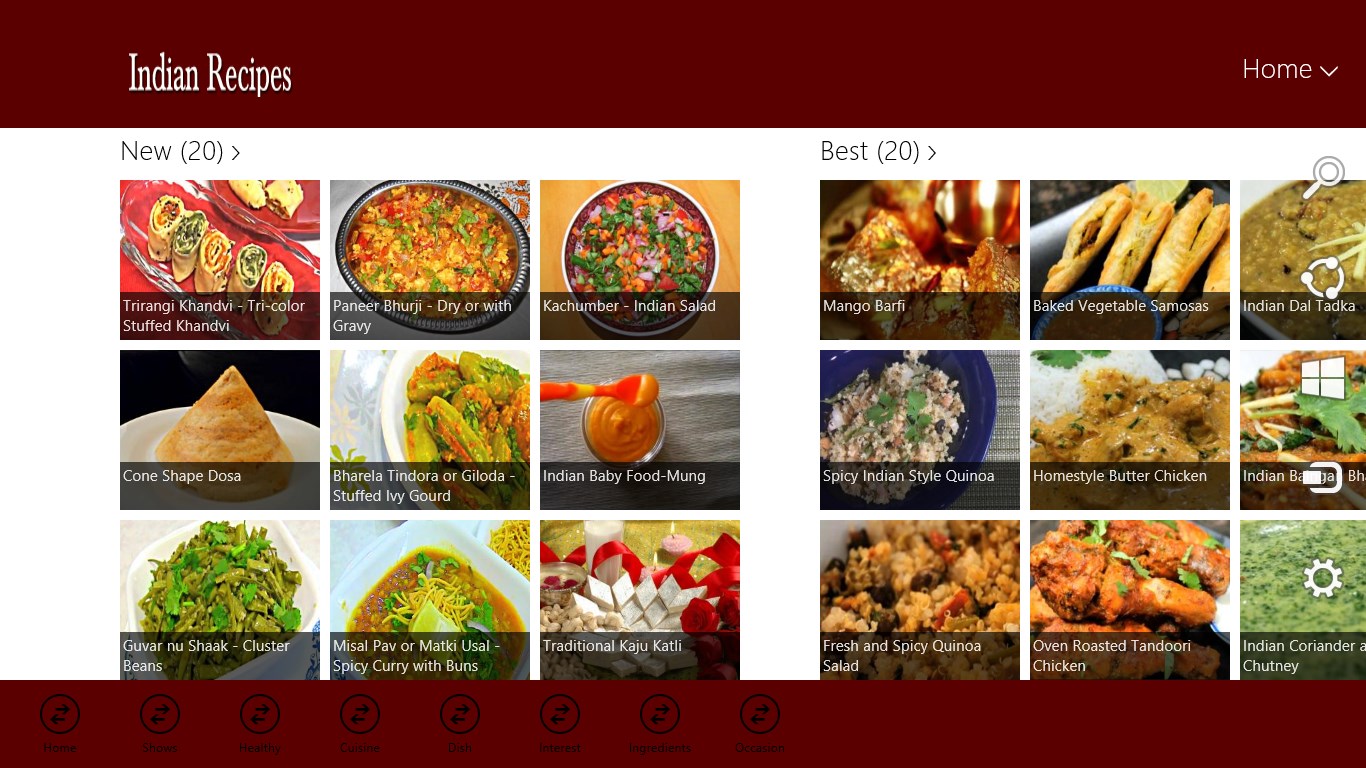1366x768 pixels.
Task: Open the Settings gear charm
Action: 1323,578
